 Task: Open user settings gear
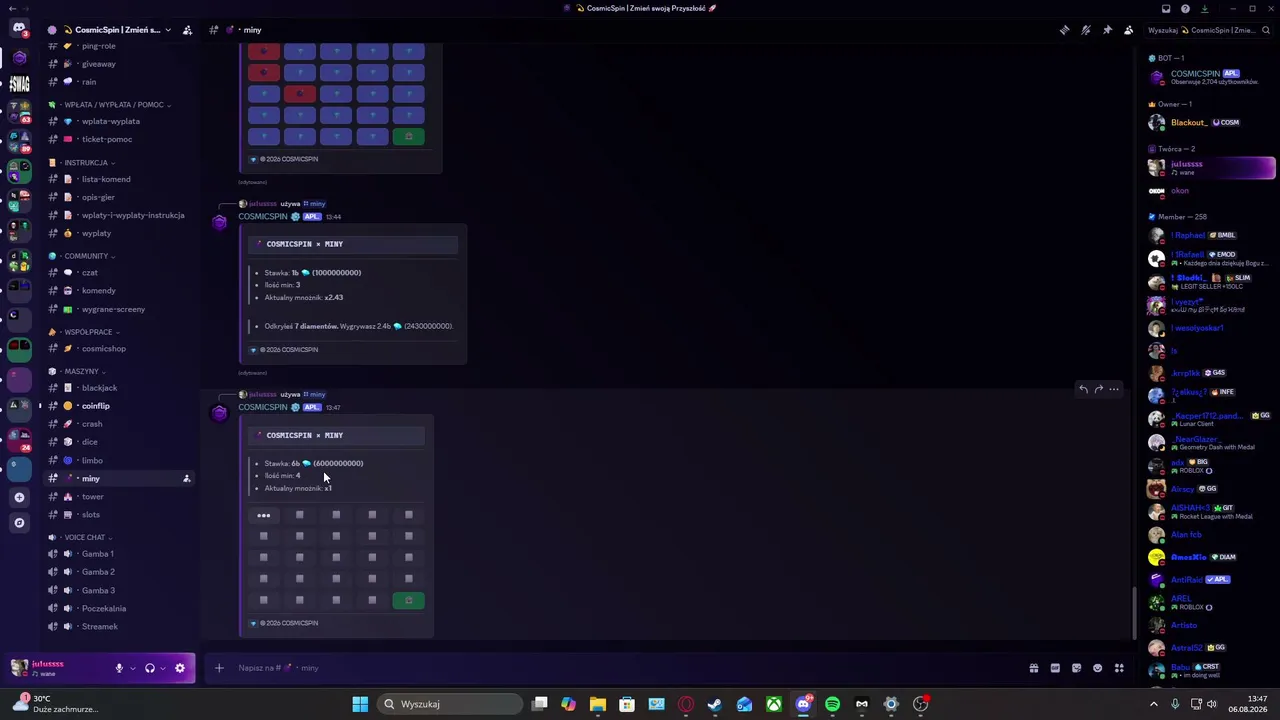(180, 668)
